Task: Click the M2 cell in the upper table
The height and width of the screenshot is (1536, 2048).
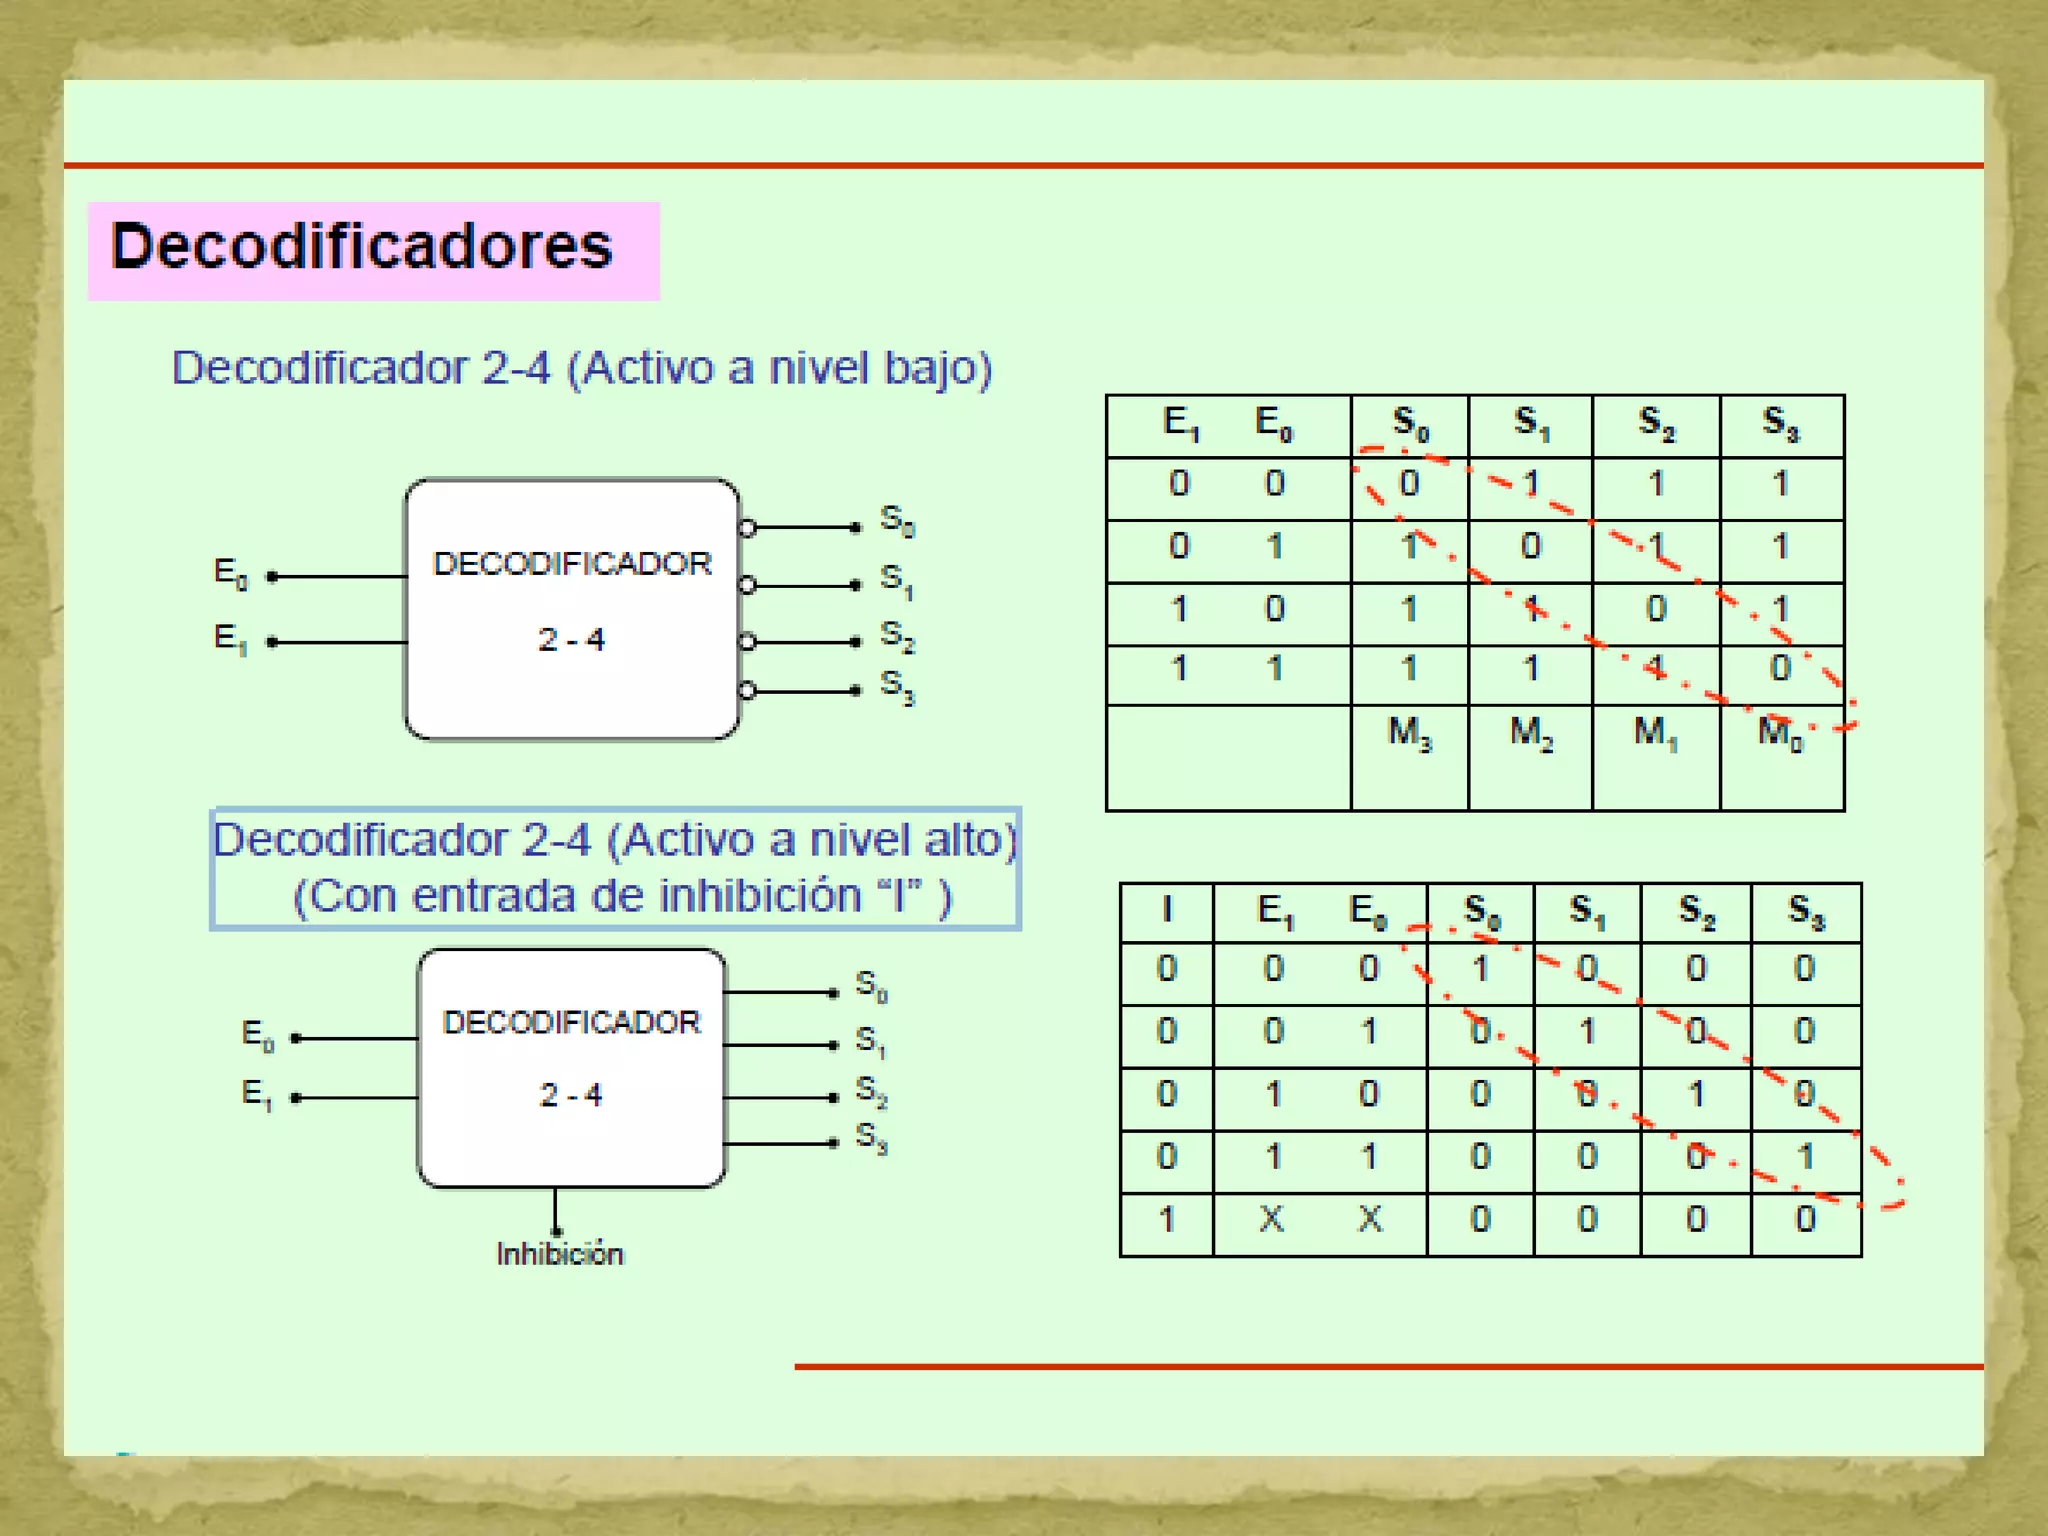Action: pos(1530,733)
